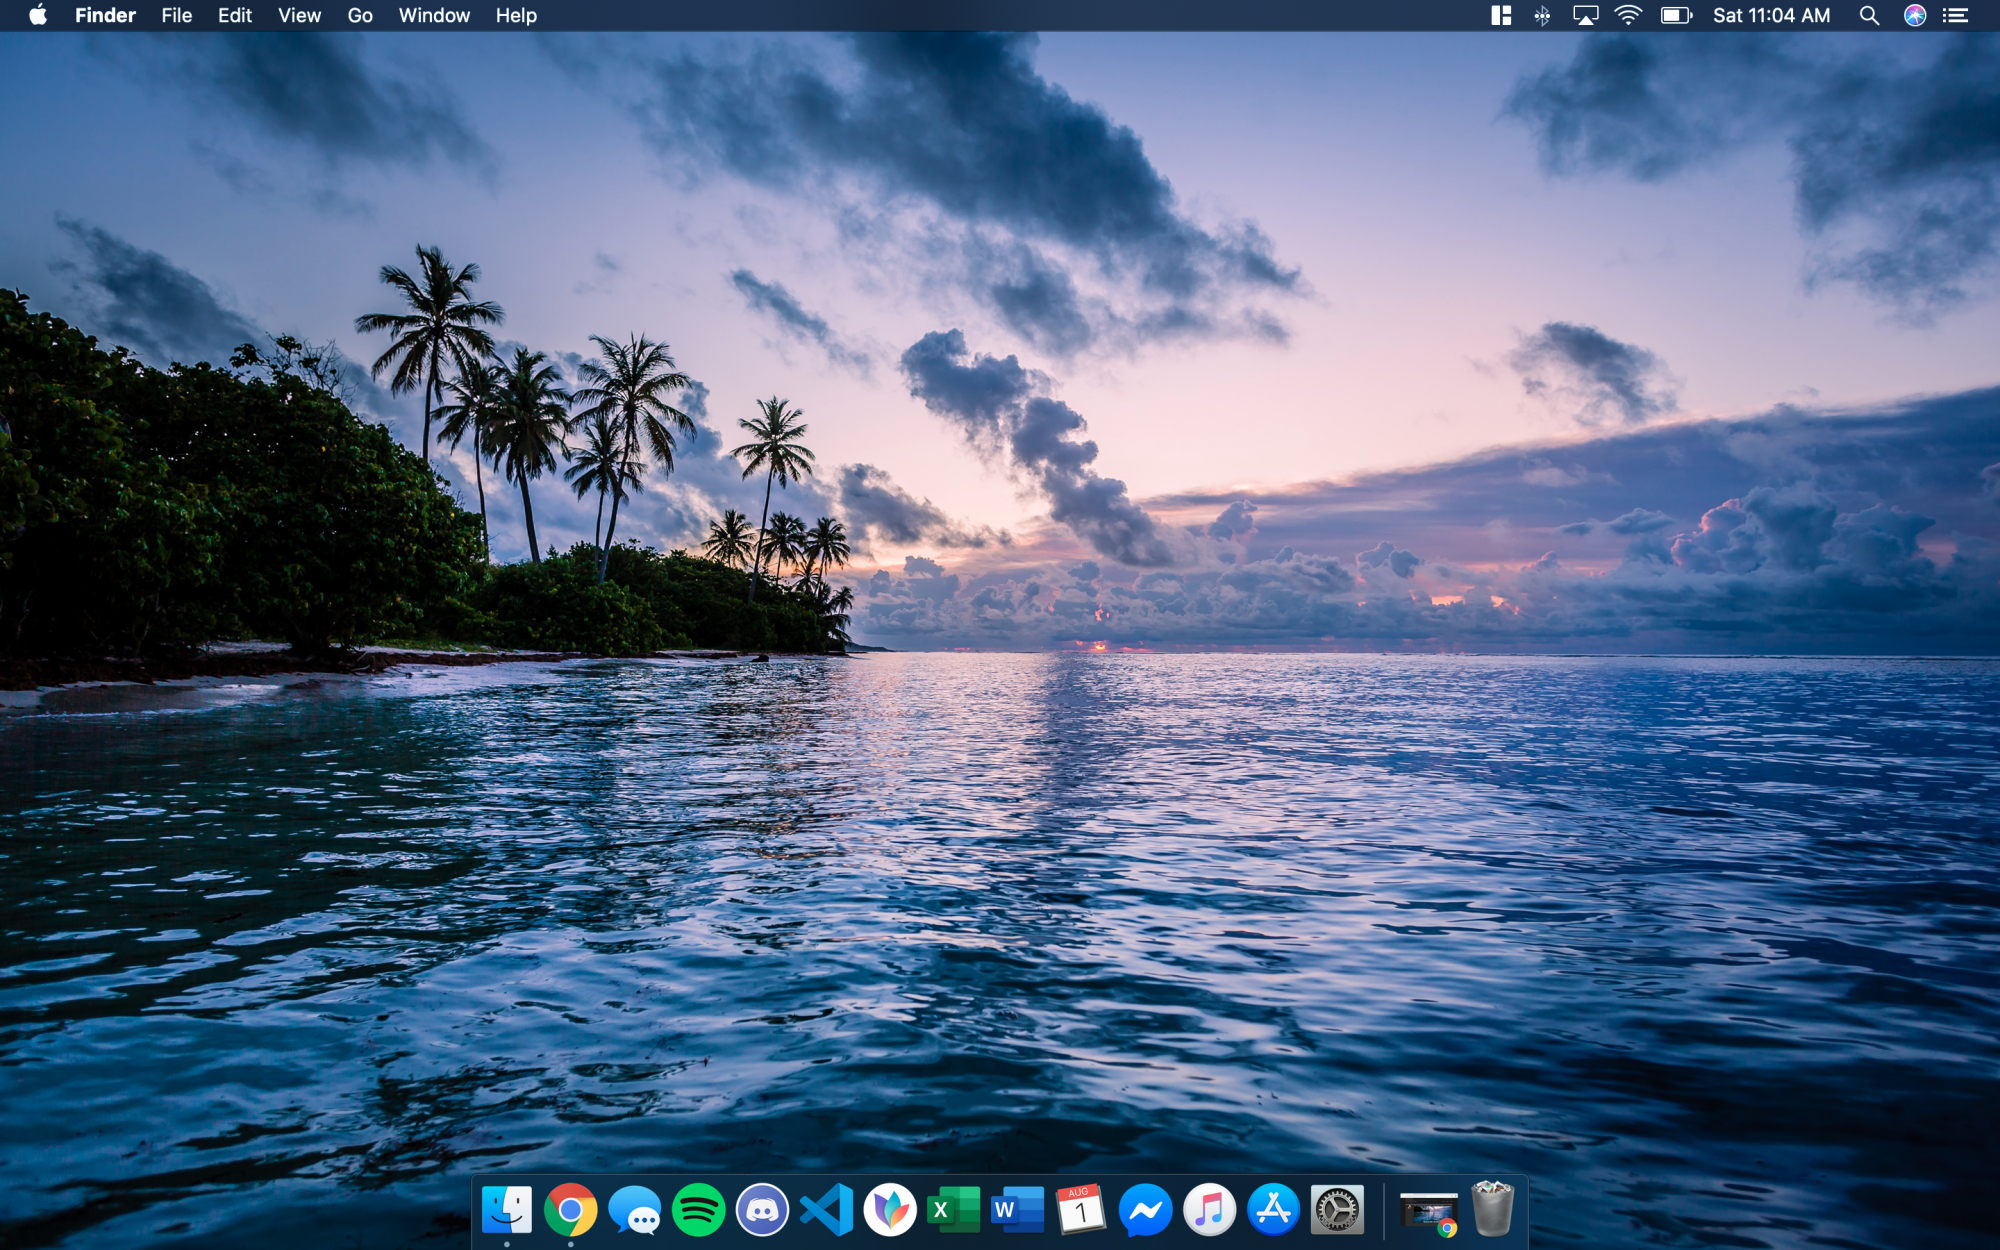Open the Messages app in Dock

point(635,1210)
